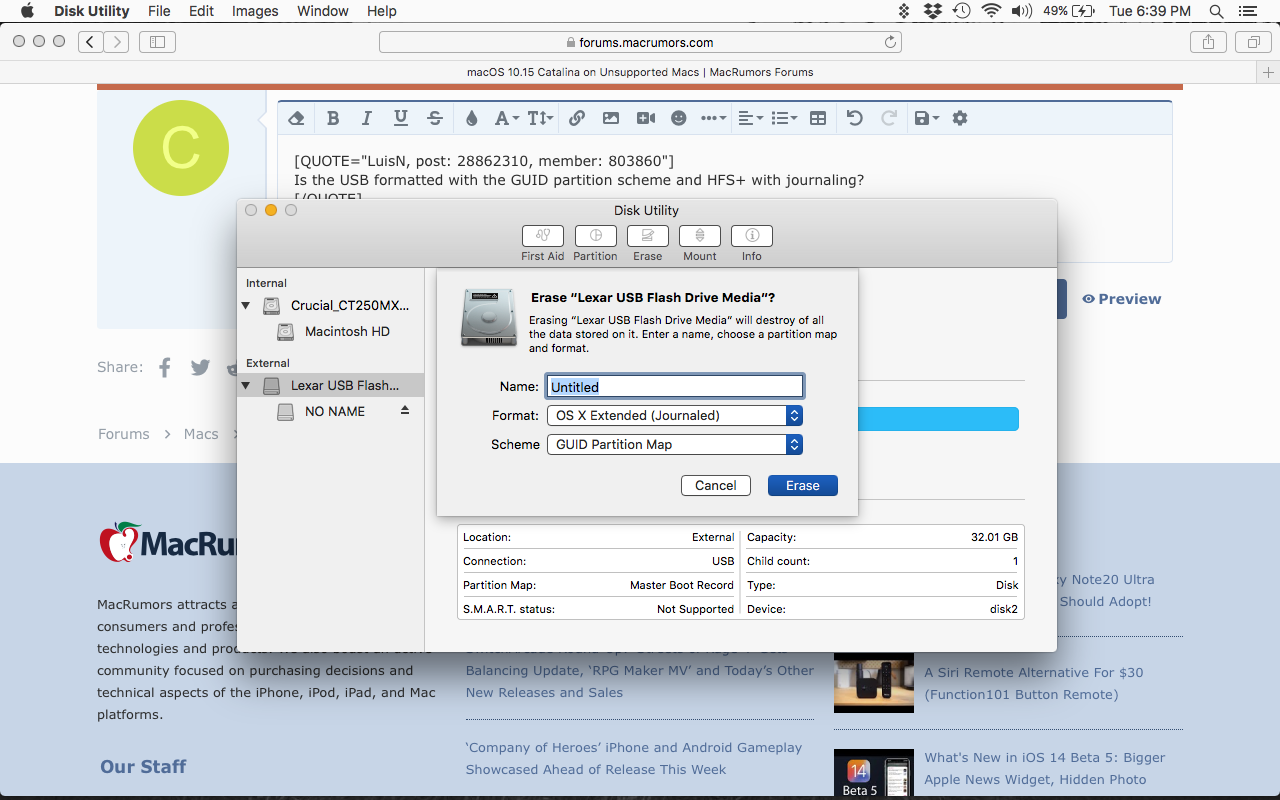The image size is (1280, 800).
Task: Click the Name field containing Untitled
Action: tap(675, 386)
